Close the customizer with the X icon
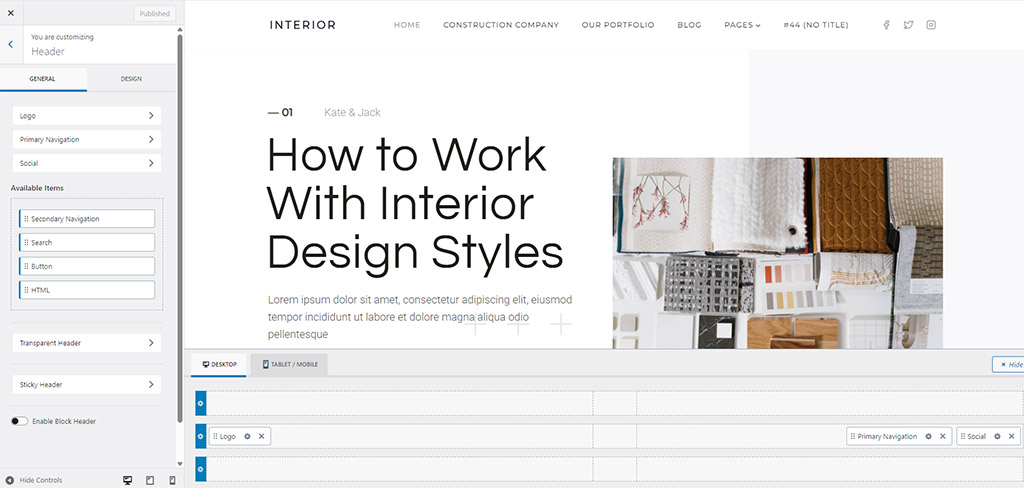The image size is (1024, 488). (11, 13)
